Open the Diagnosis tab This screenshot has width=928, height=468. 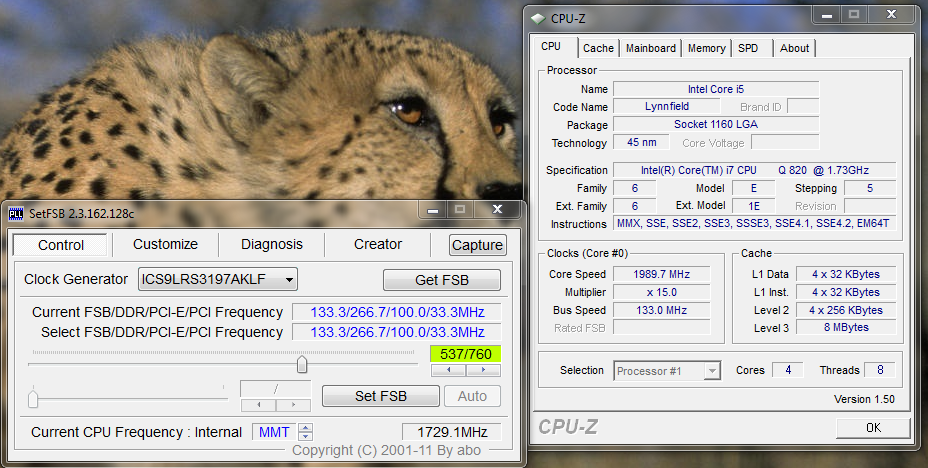pyautogui.click(x=271, y=244)
